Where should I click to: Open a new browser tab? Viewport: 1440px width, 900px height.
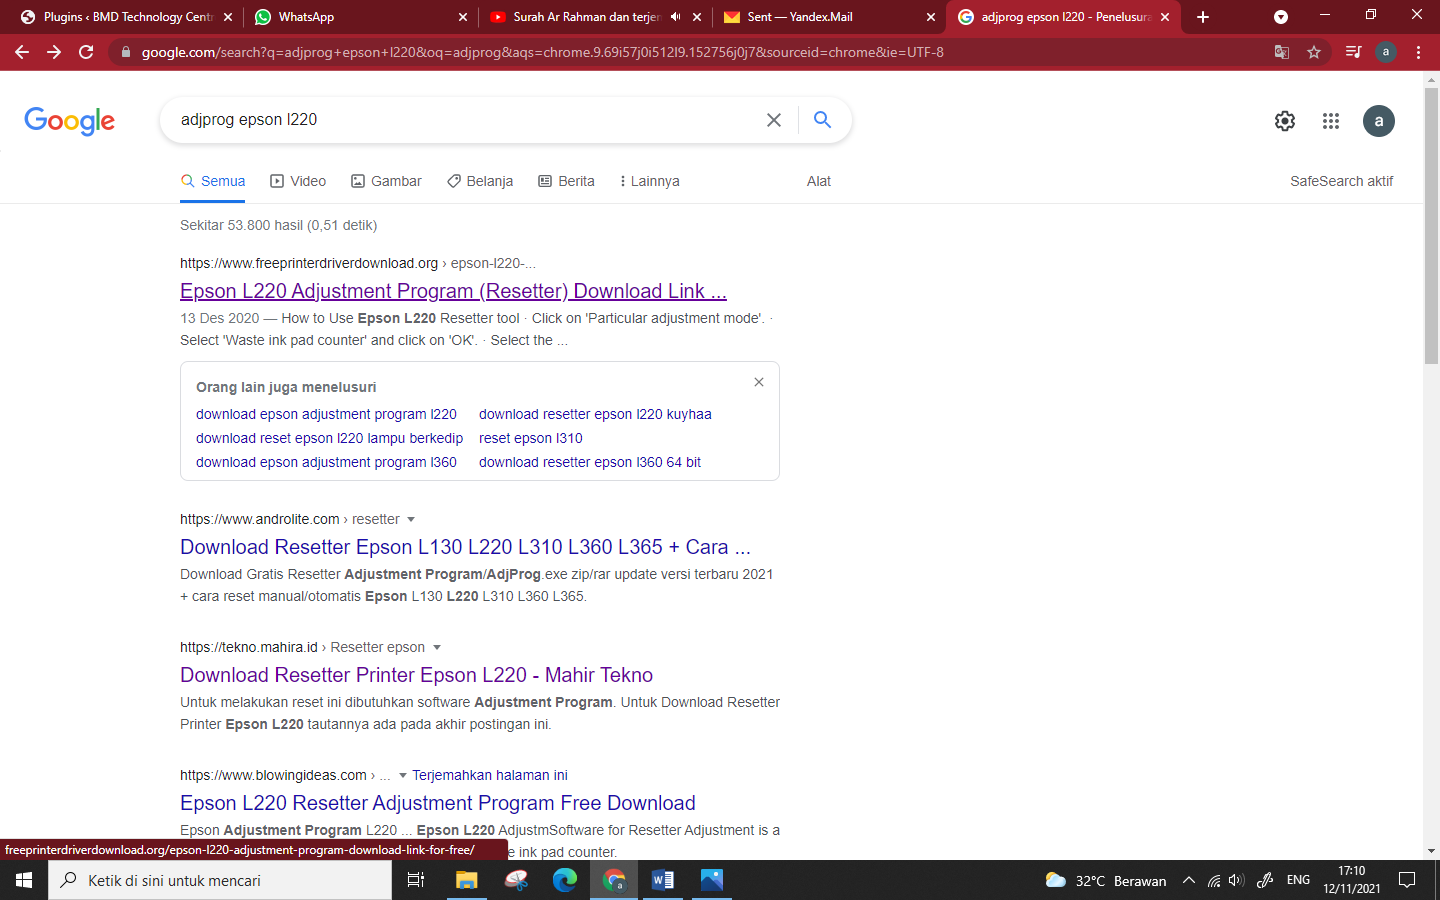(1203, 17)
